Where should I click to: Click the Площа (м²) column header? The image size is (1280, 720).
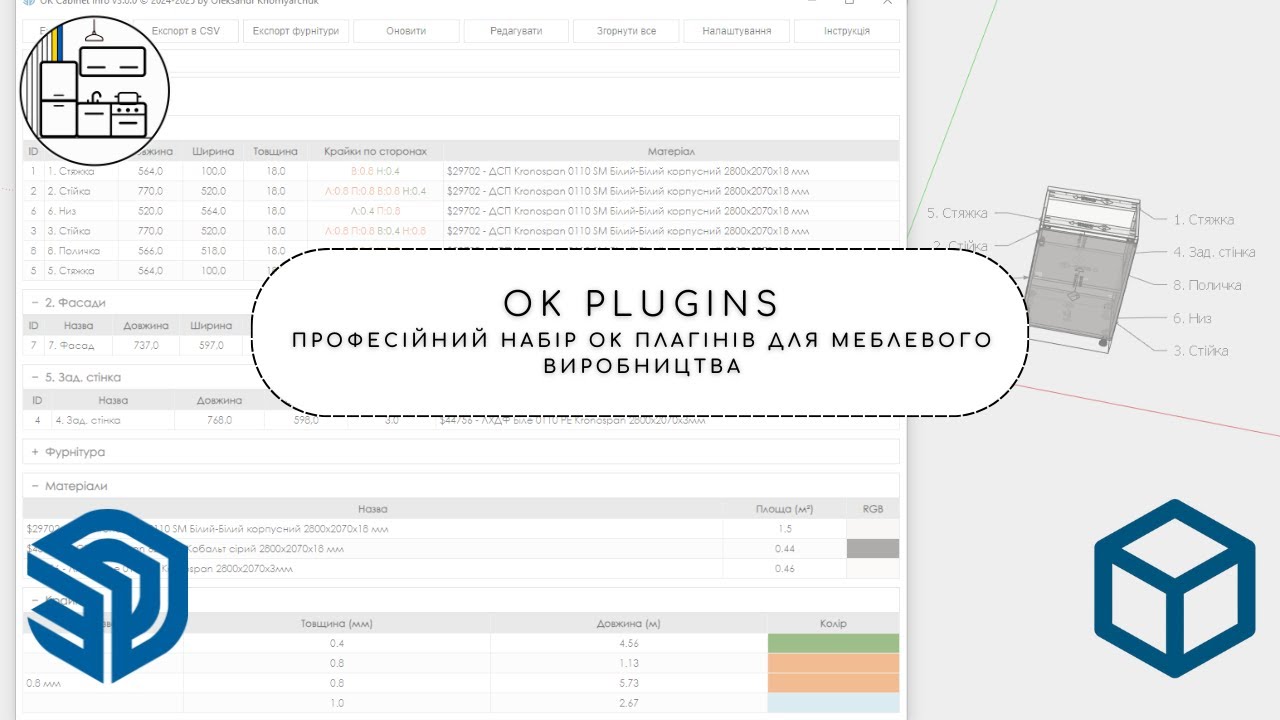click(x=784, y=509)
